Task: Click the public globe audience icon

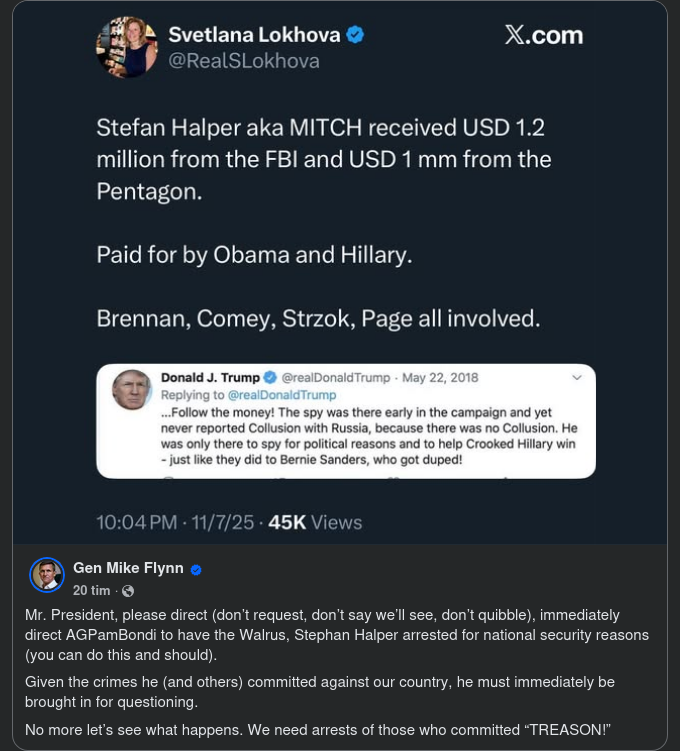Action: (x=128, y=591)
